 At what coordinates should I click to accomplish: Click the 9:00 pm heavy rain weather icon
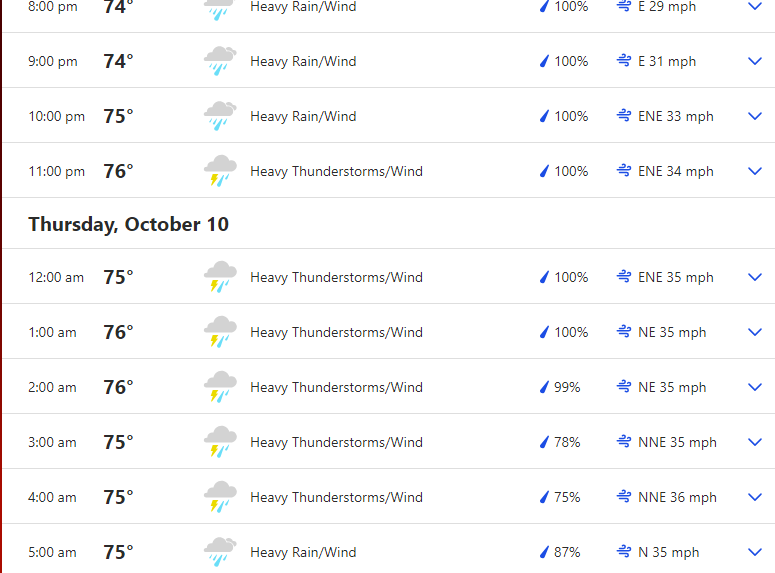tap(220, 61)
